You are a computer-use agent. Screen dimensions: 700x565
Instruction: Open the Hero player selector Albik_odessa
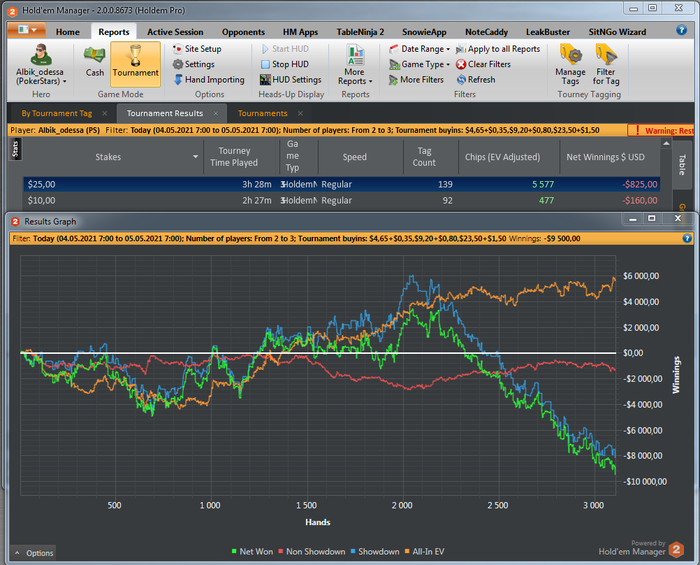click(x=41, y=65)
